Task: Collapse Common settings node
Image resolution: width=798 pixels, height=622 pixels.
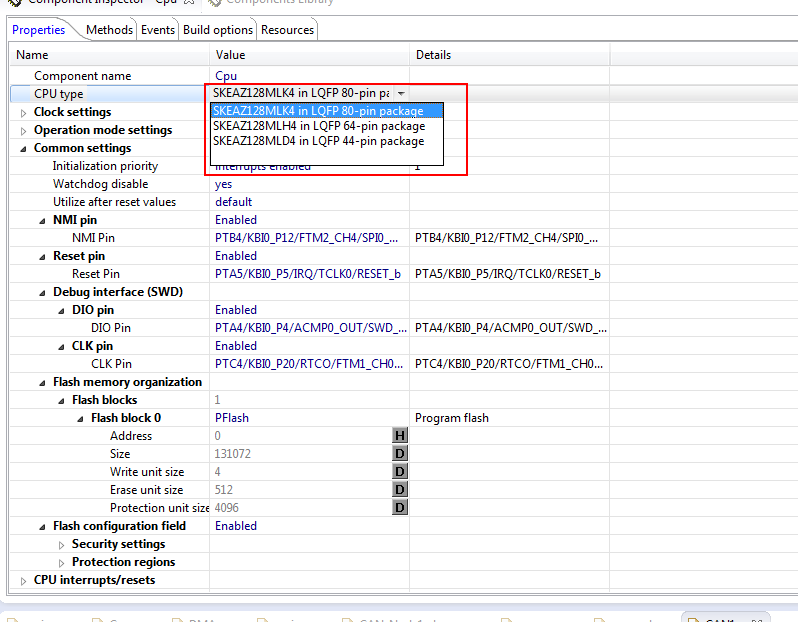Action: point(23,149)
